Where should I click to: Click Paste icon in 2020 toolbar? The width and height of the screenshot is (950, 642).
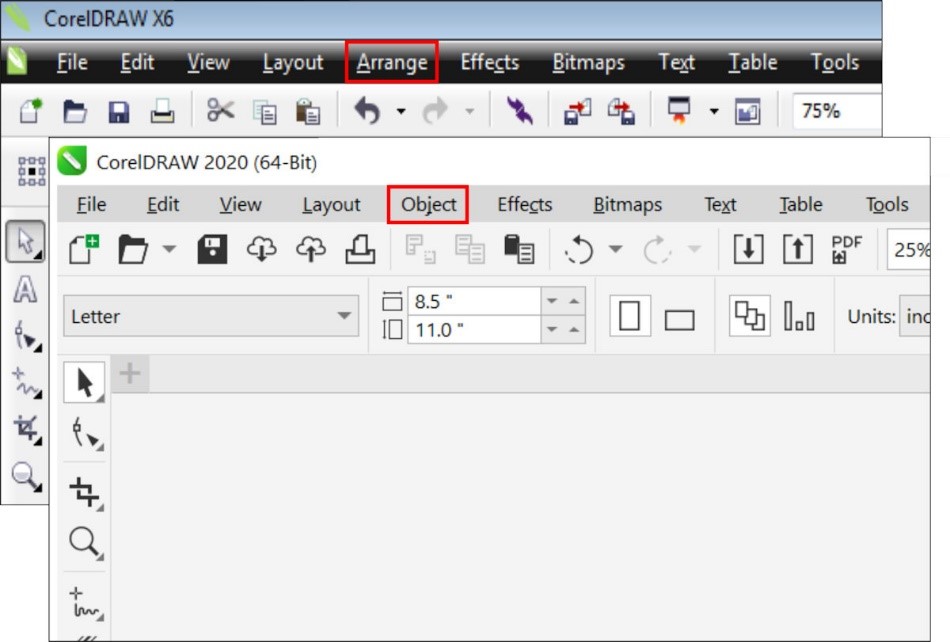pos(519,249)
